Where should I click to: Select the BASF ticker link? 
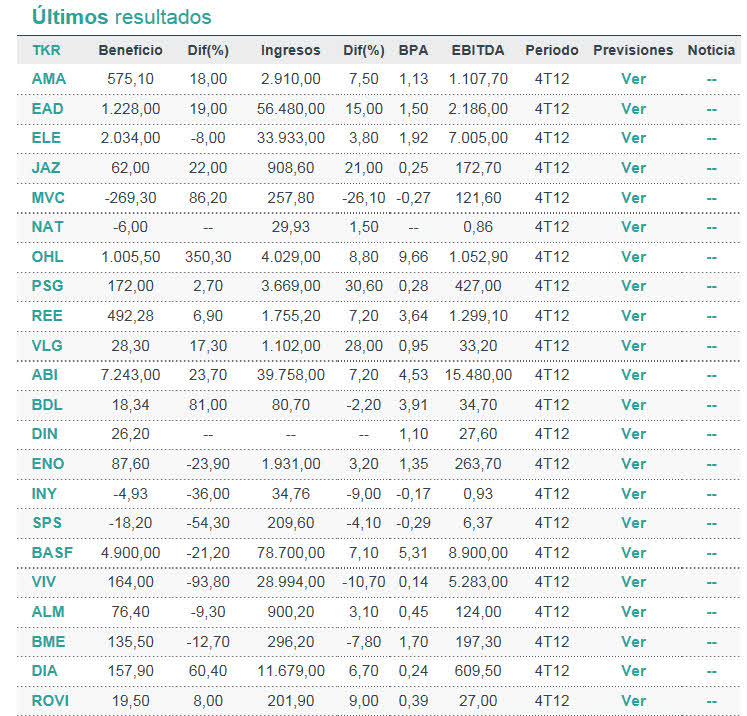click(50, 553)
